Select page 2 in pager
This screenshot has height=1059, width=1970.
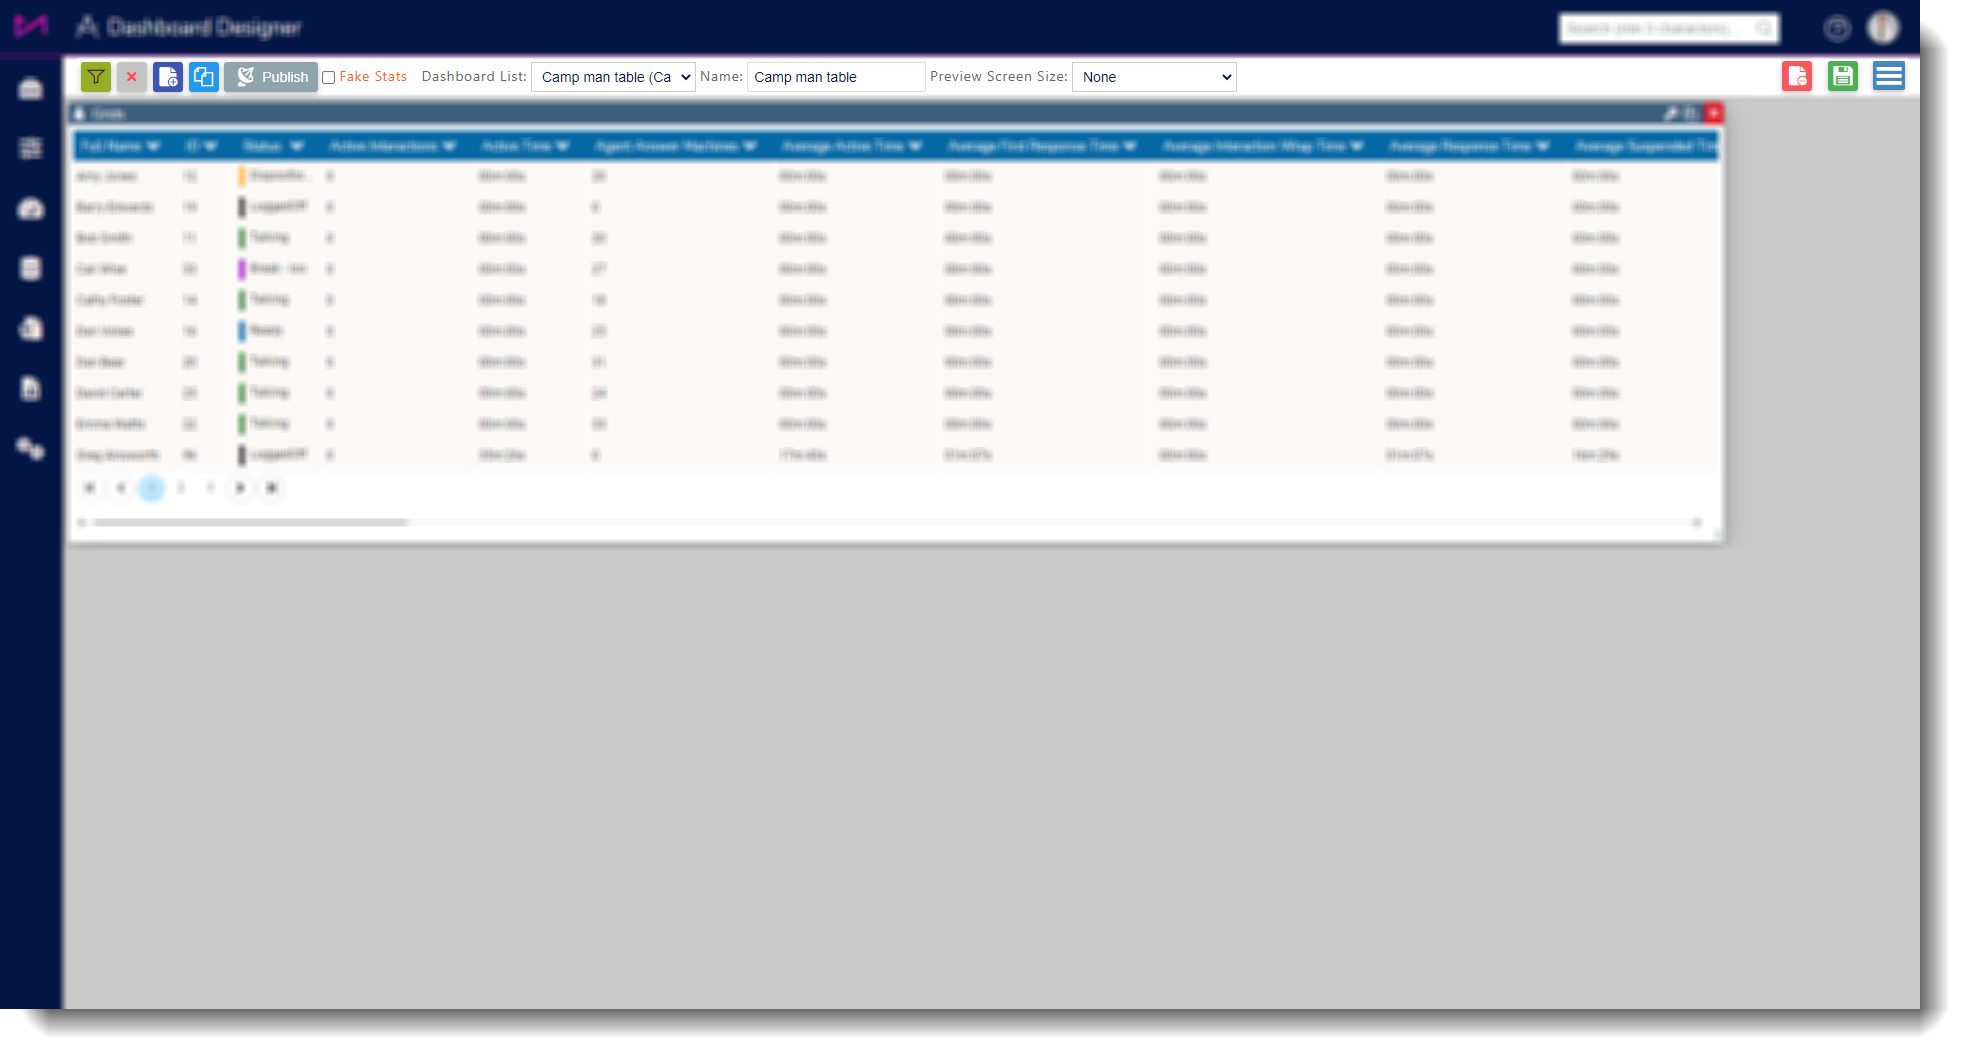pyautogui.click(x=181, y=488)
